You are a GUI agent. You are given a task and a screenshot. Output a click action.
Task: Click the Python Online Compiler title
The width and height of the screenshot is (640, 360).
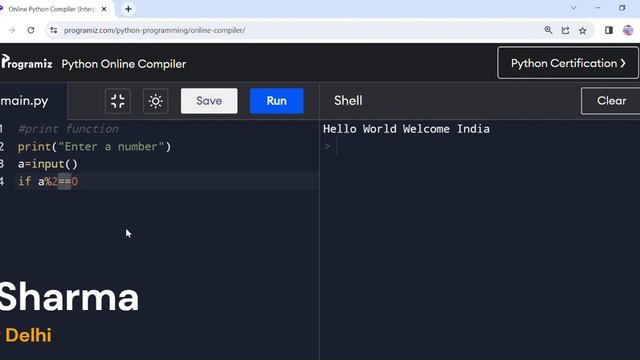124,64
